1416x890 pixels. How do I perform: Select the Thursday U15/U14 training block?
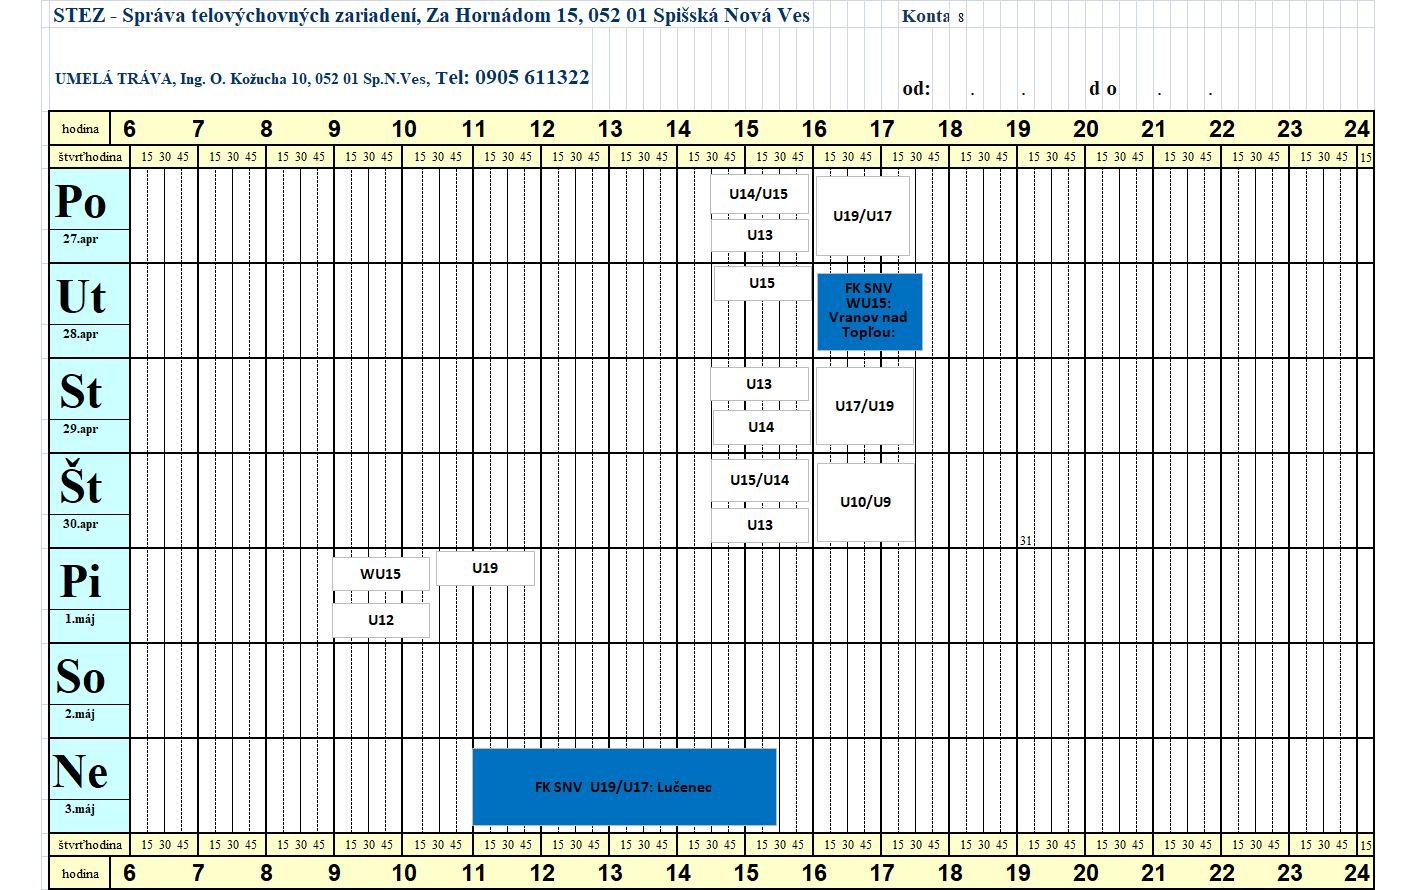pyautogui.click(x=759, y=480)
